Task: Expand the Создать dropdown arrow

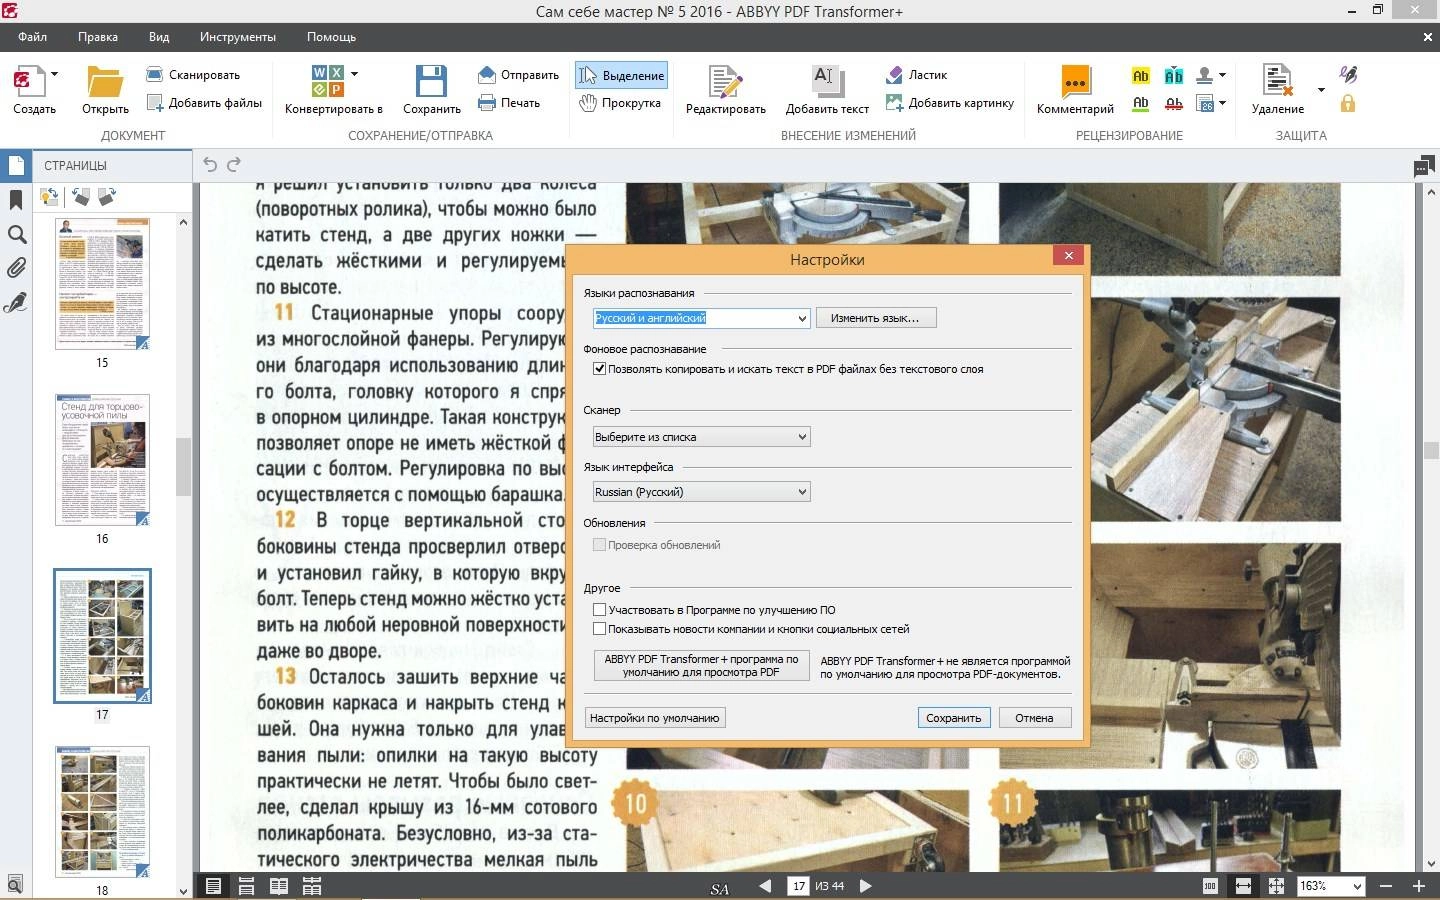Action: click(x=54, y=74)
